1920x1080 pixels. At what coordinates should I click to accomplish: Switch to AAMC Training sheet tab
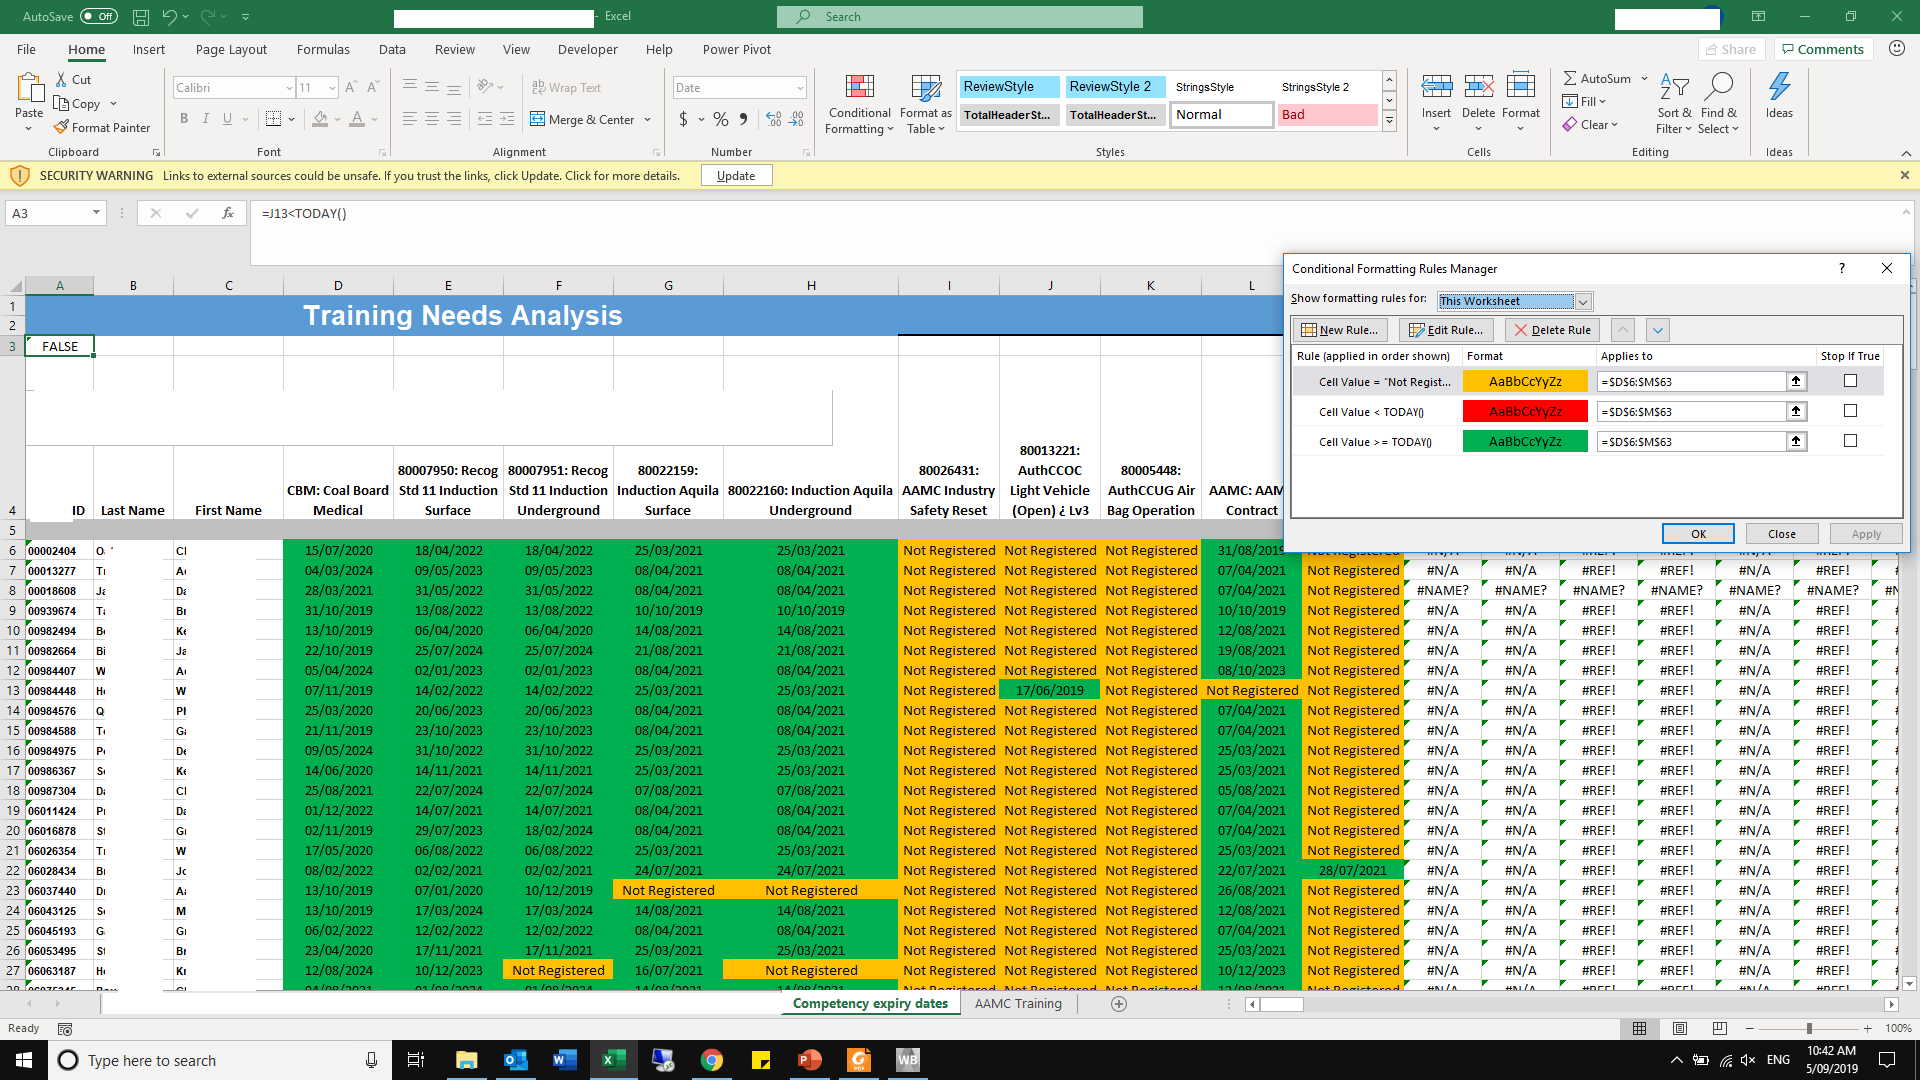1018,1003
